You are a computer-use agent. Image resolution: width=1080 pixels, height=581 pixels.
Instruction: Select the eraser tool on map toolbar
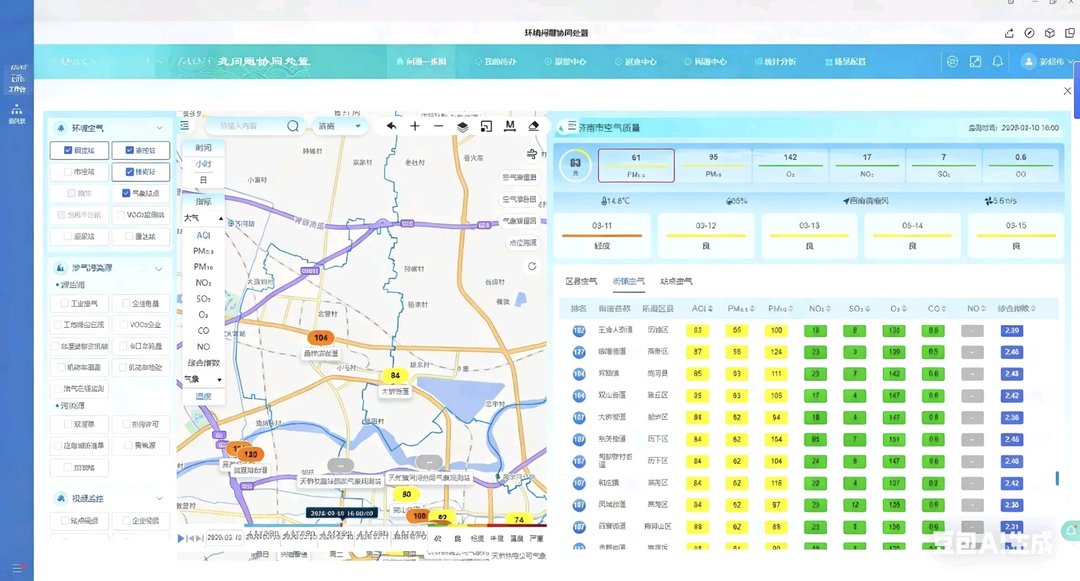[533, 126]
